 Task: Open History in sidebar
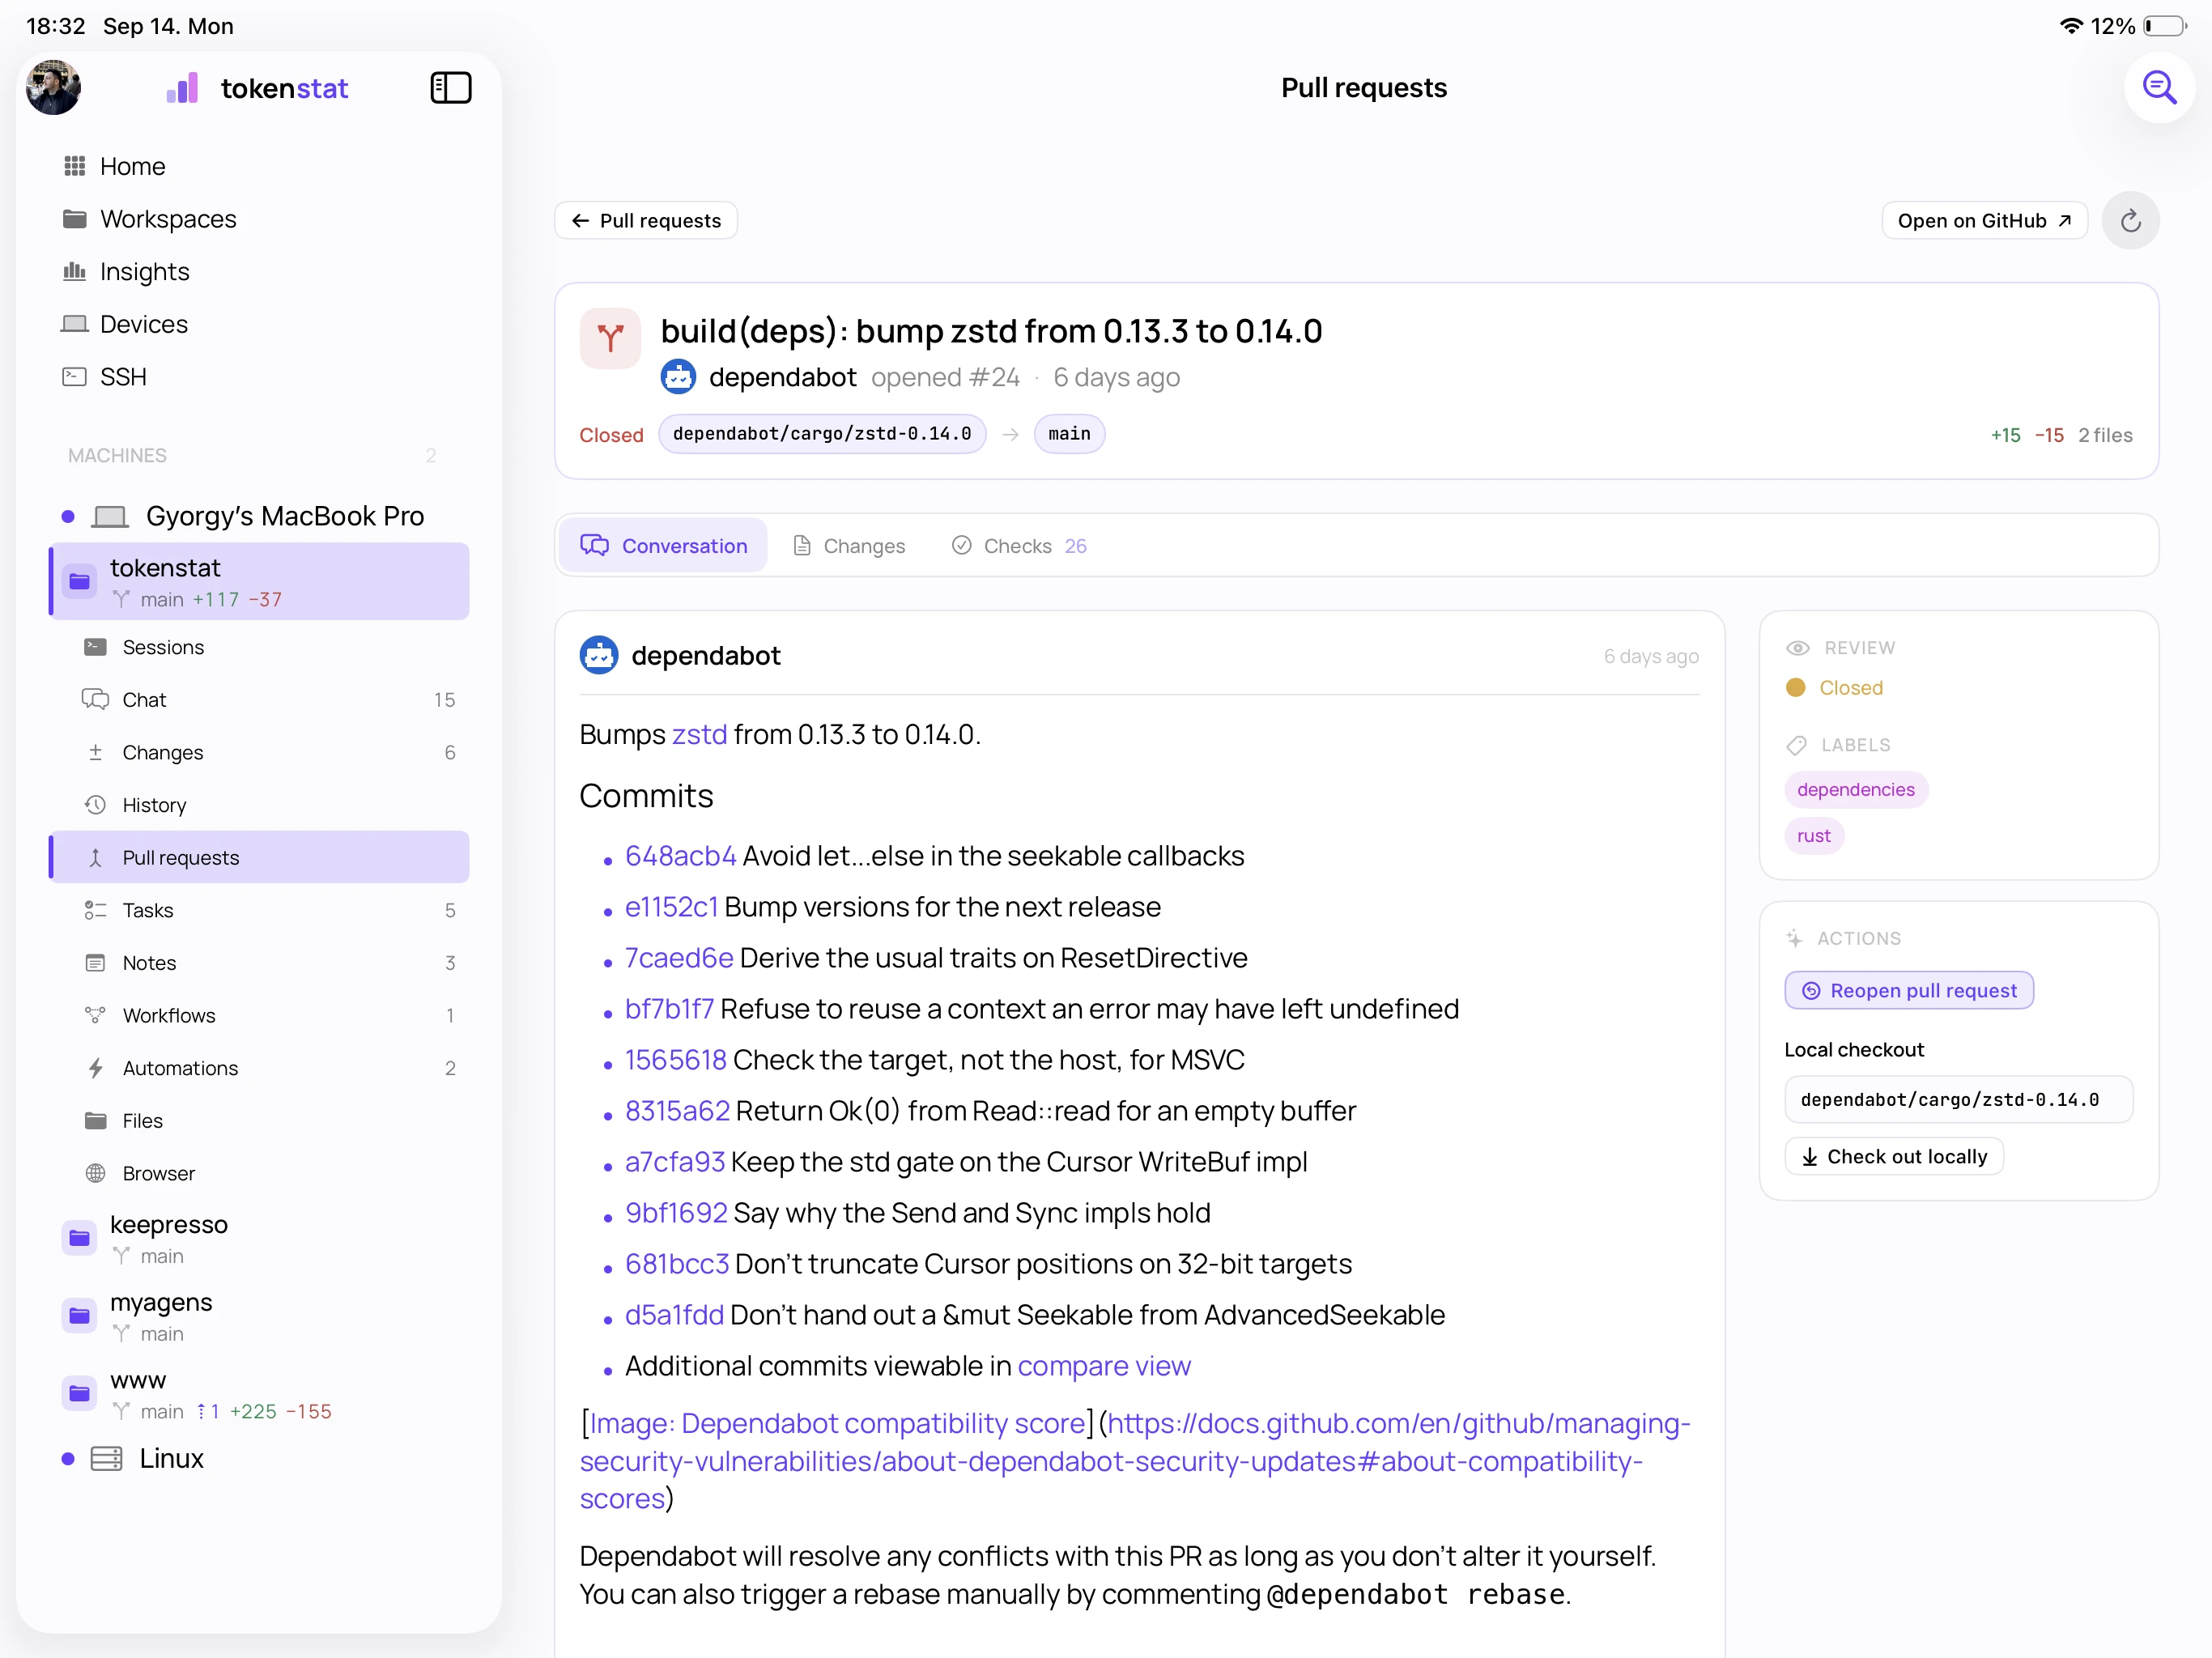click(259, 805)
